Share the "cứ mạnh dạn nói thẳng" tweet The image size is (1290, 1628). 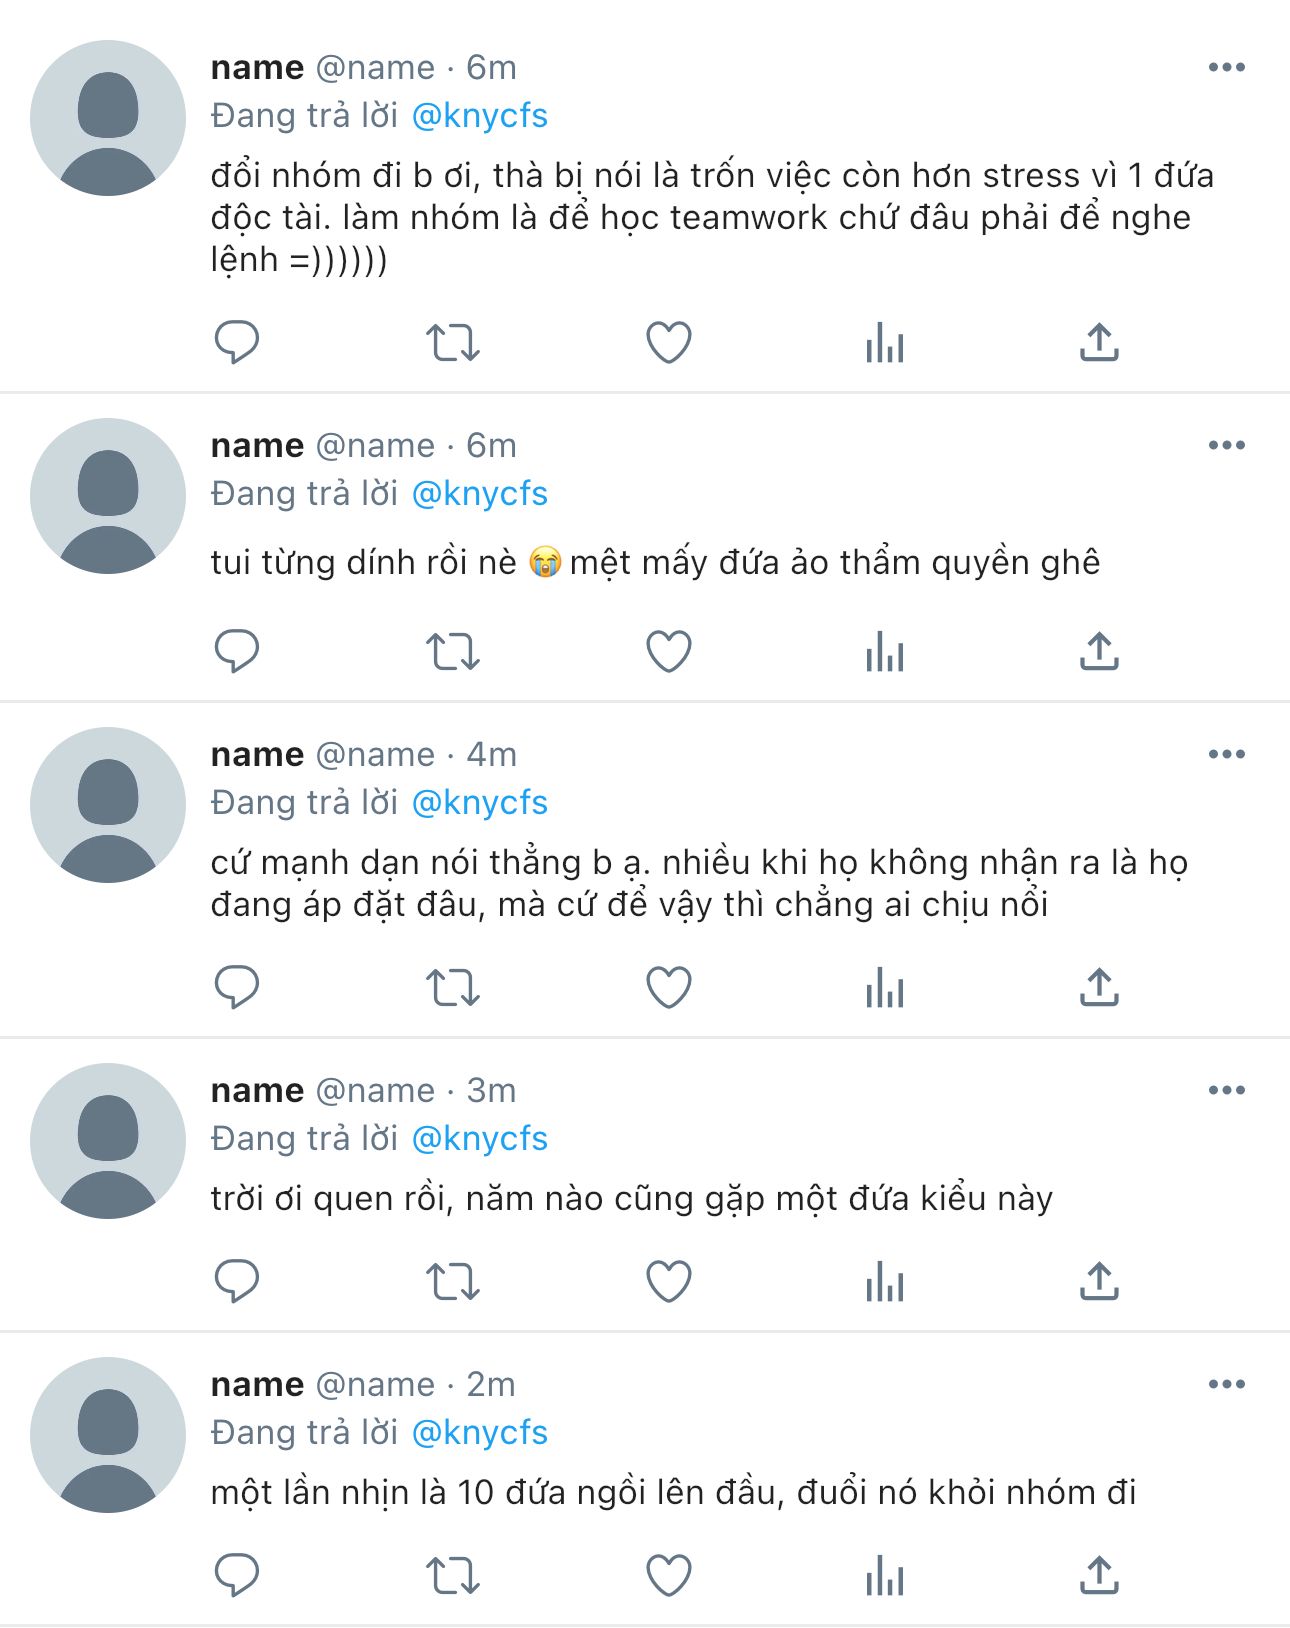coord(1099,988)
